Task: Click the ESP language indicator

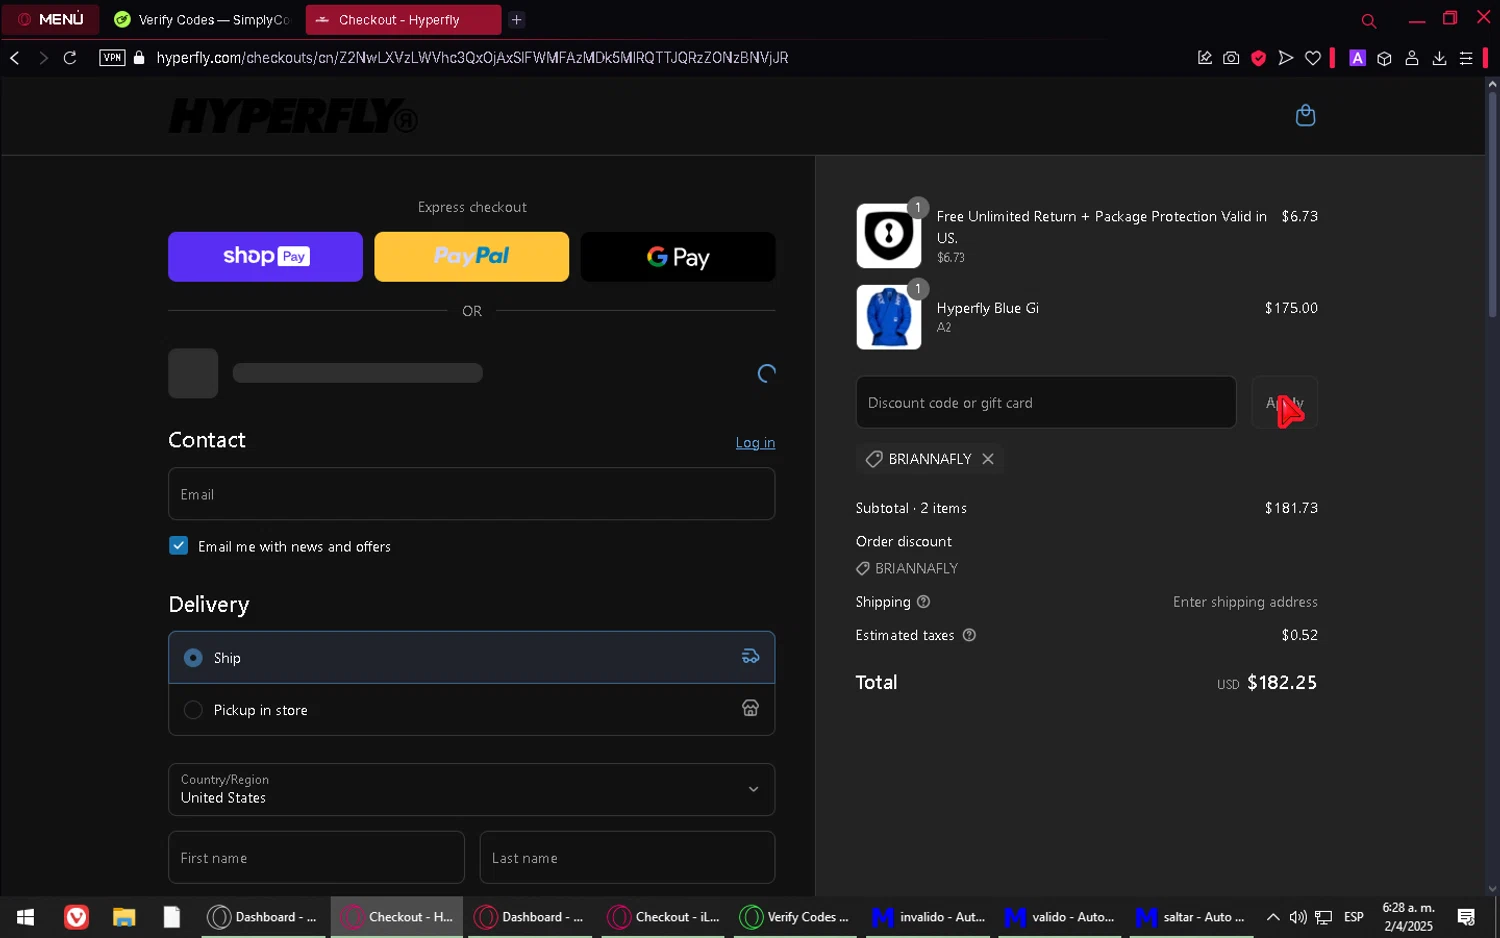Action: tap(1353, 917)
